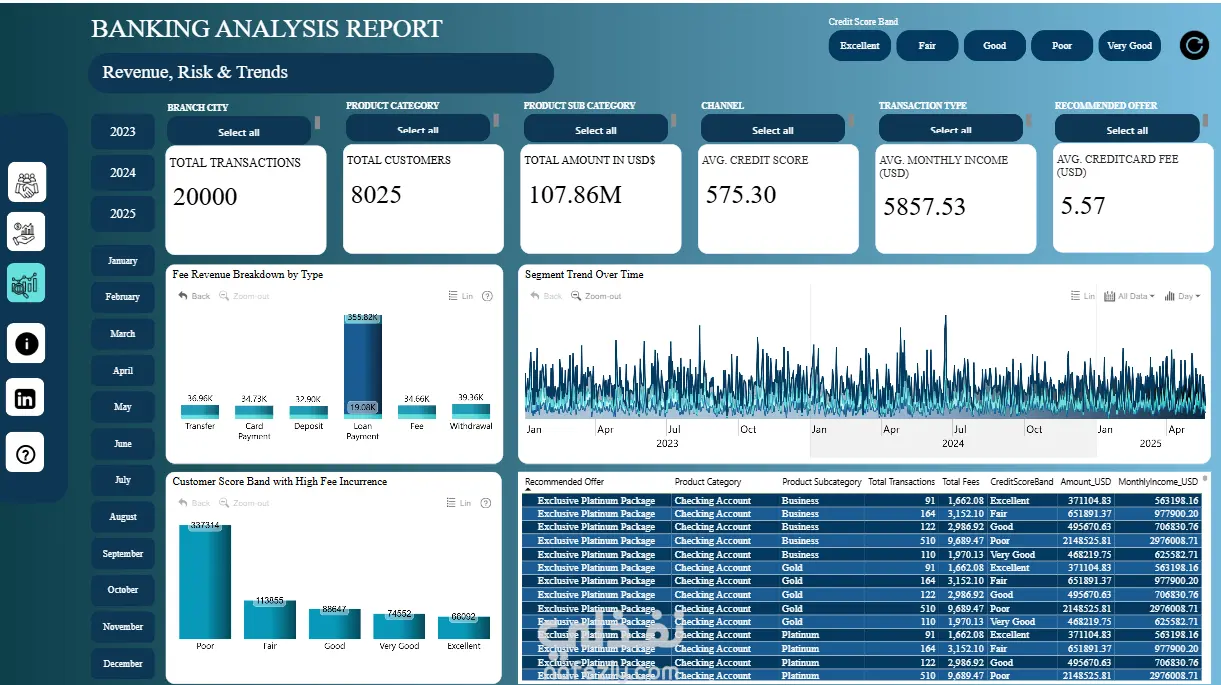
Task: Click the reset filters refresh icon
Action: [x=1194, y=45]
